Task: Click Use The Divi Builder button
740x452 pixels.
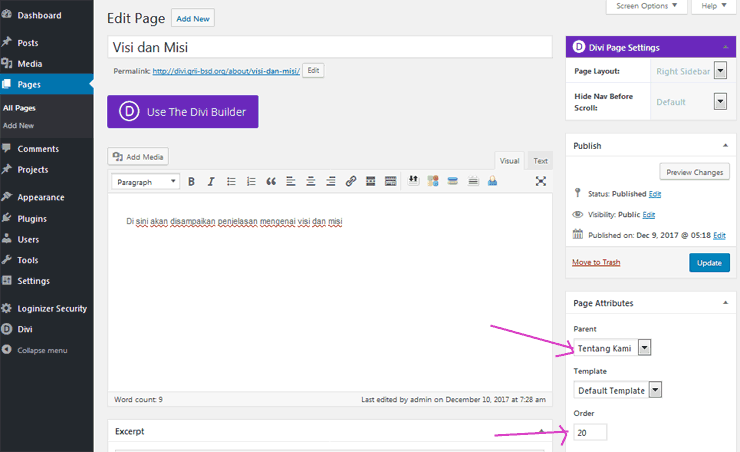Action: click(183, 111)
